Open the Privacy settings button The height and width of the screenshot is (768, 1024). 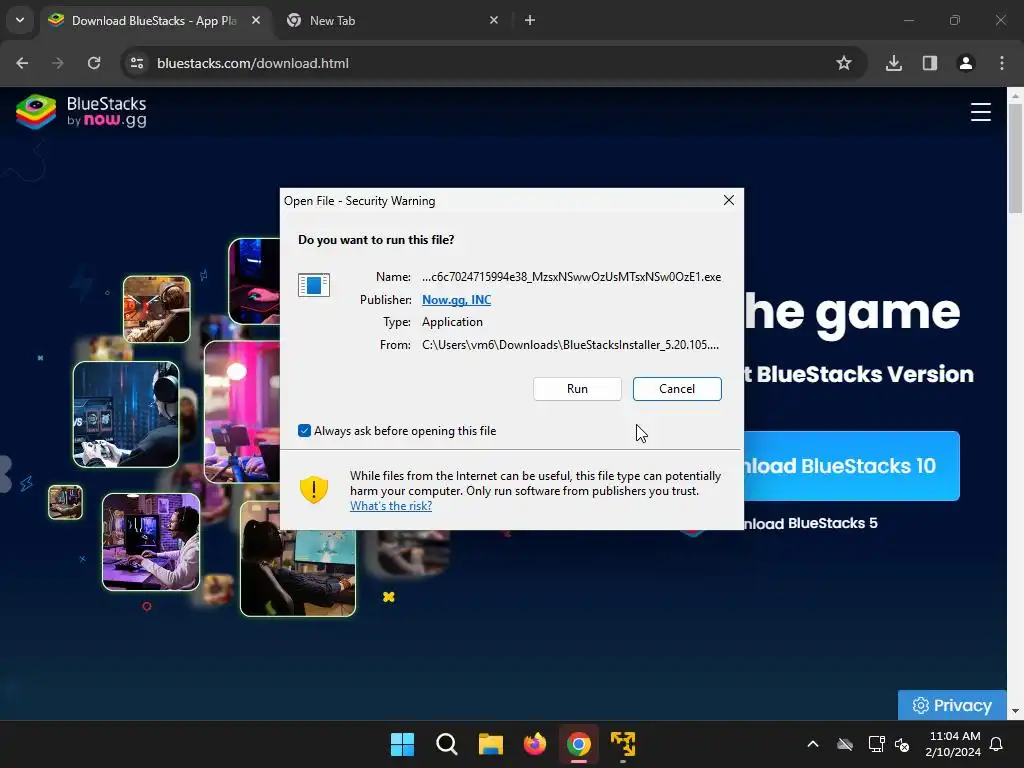tap(952, 705)
